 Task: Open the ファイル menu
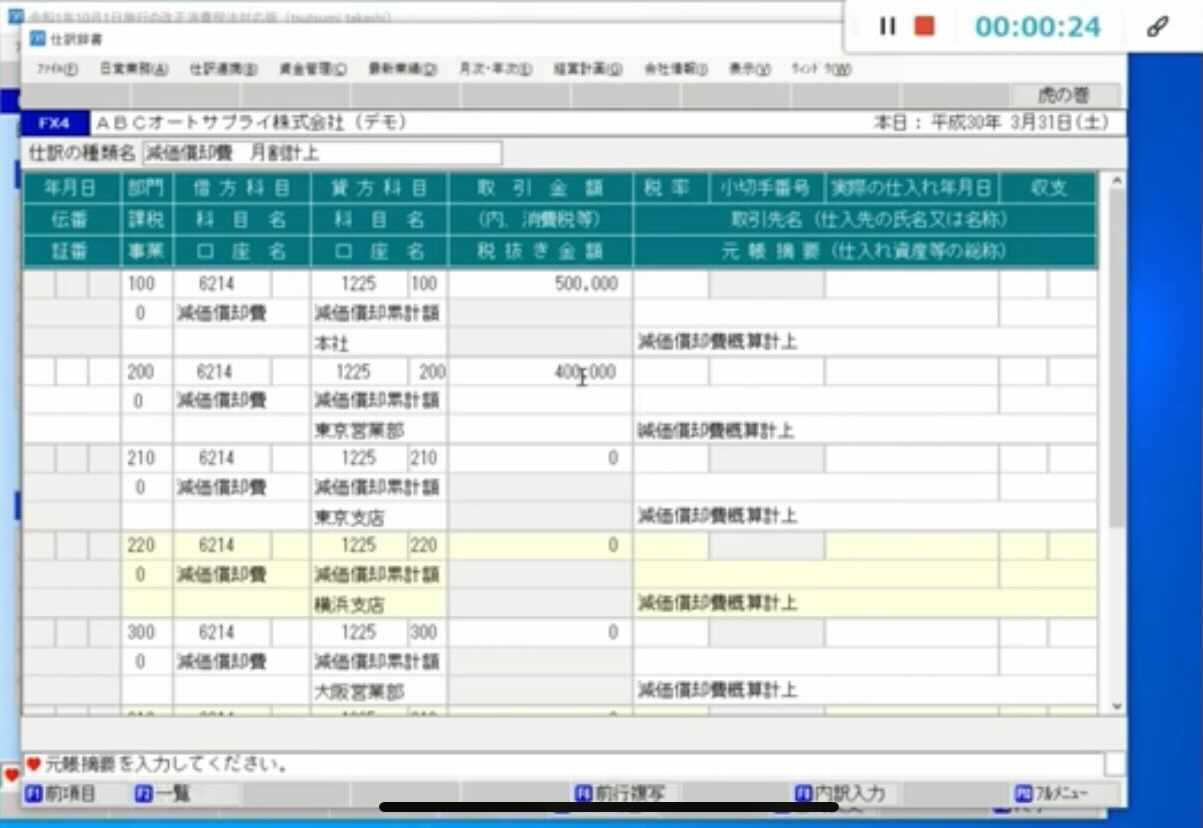click(x=57, y=69)
